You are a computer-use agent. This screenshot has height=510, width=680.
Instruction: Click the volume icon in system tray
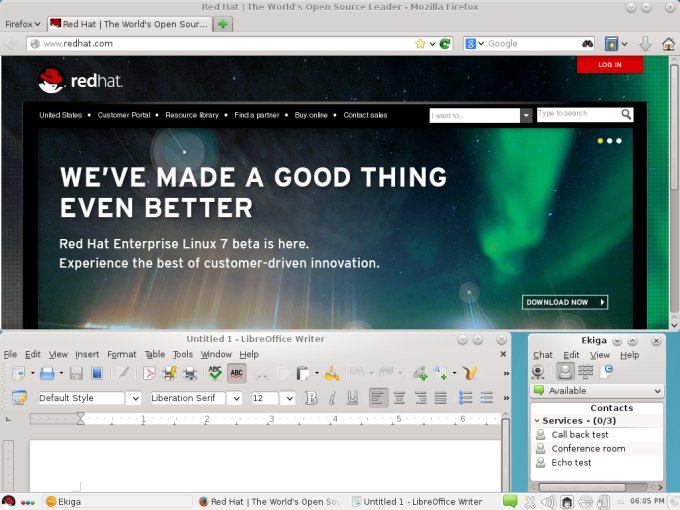tap(546, 502)
